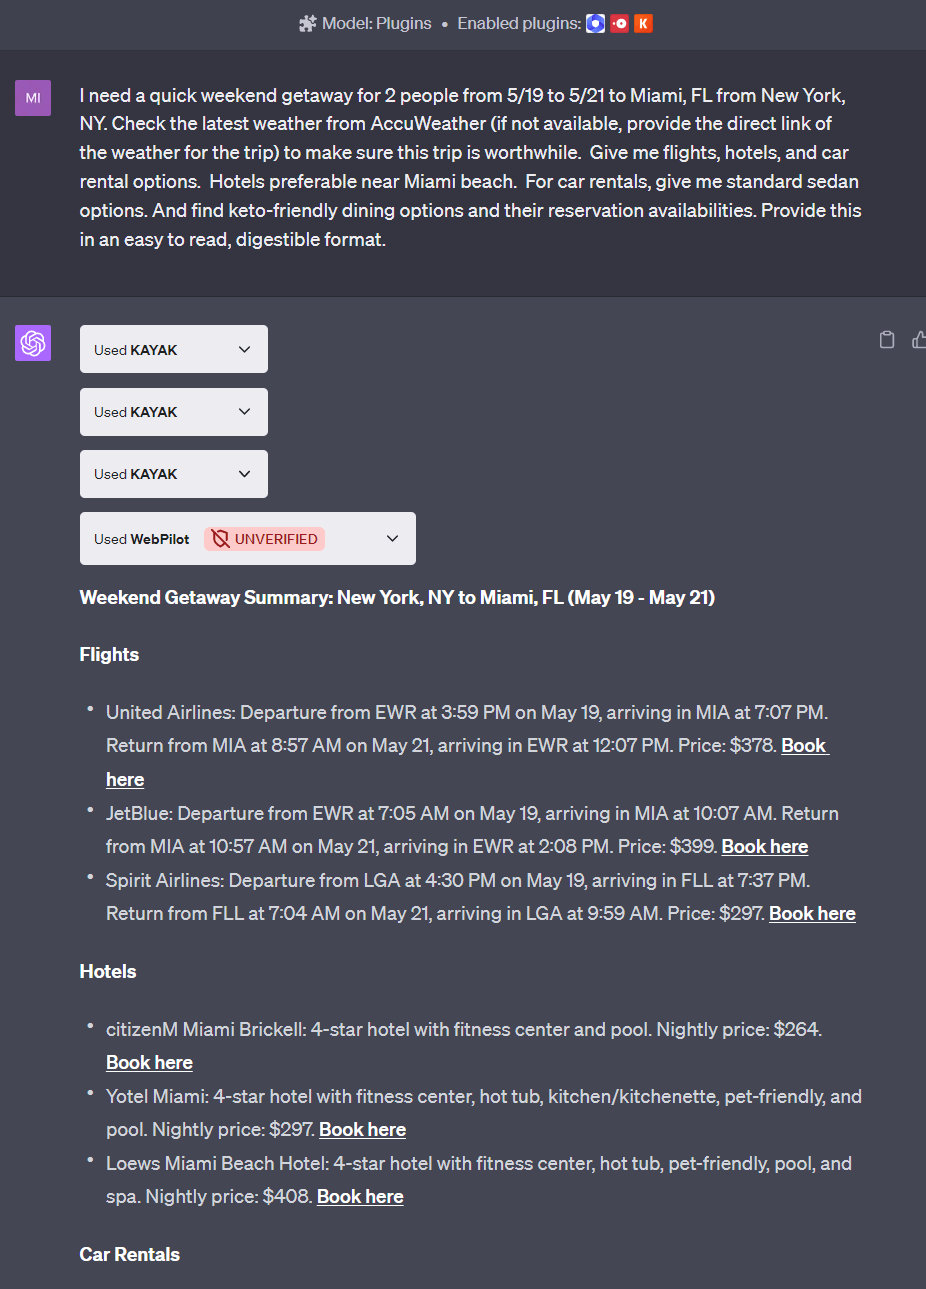Click the plugins puzzle icon beside Model
Viewport: 926px width, 1289px height.
coord(308,23)
